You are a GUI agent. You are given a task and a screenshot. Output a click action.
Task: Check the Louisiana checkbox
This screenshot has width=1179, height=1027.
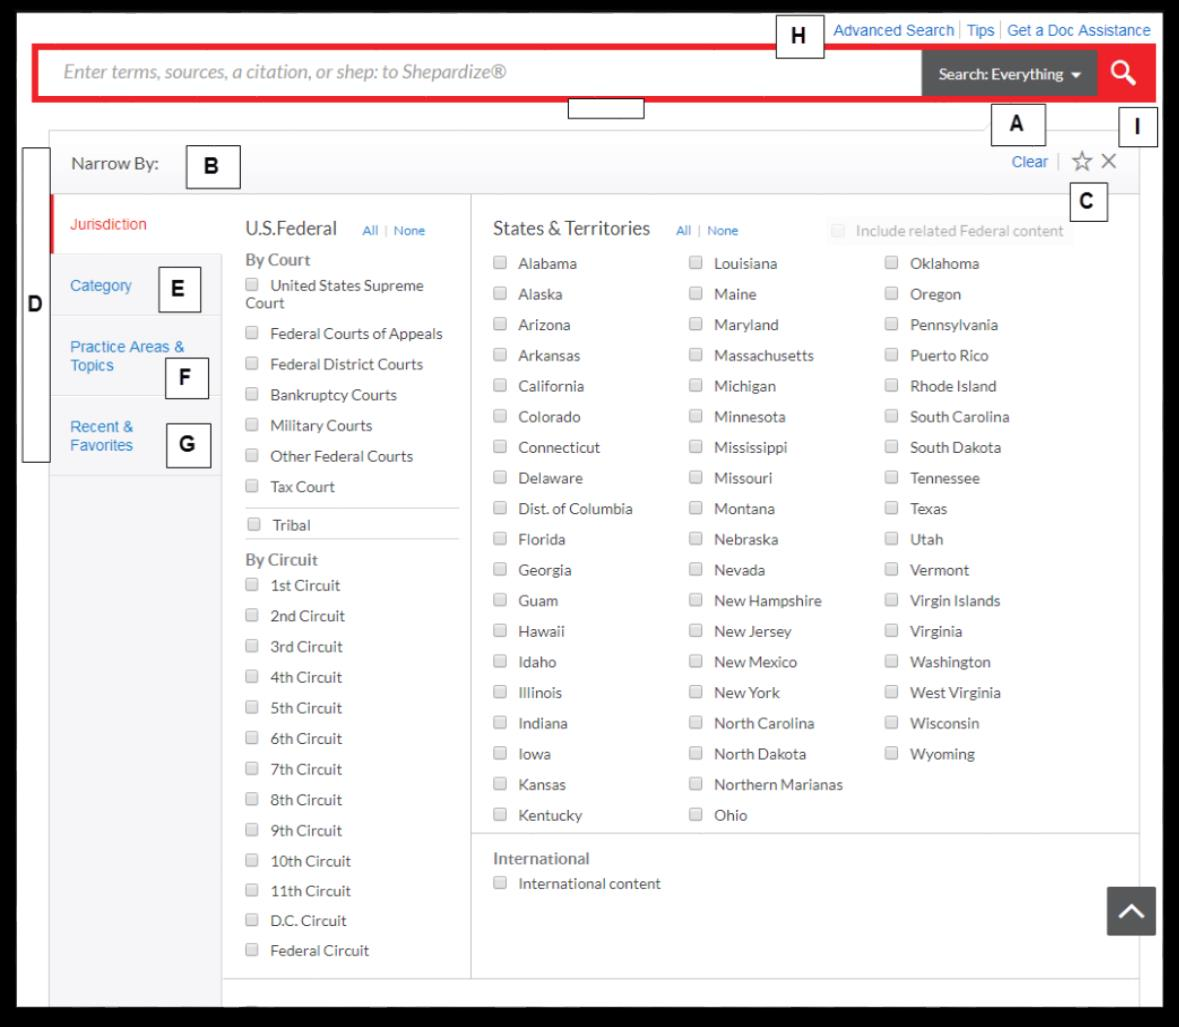pos(696,262)
